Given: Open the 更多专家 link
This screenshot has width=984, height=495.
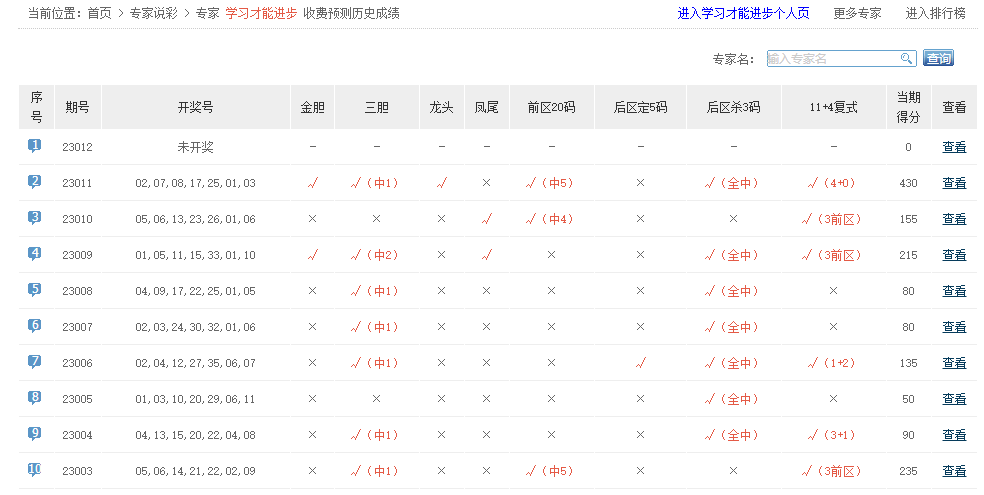Looking at the screenshot, I should click(857, 13).
